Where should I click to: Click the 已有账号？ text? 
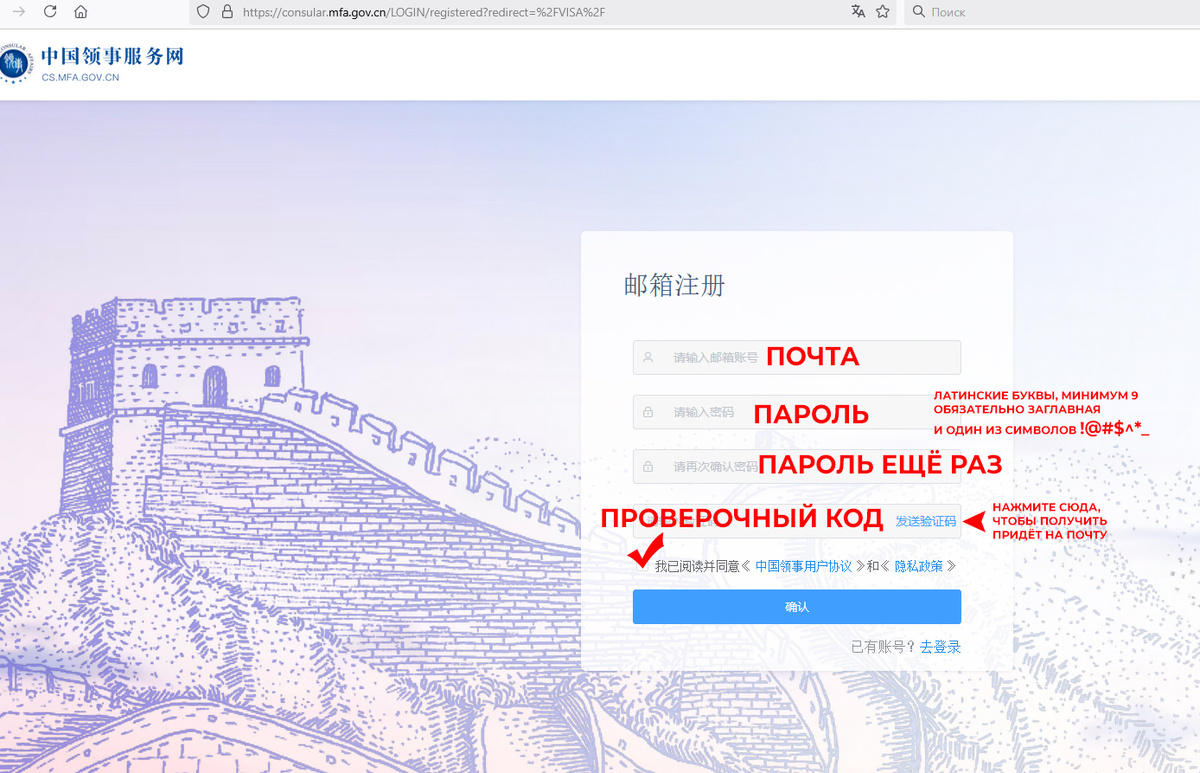coord(884,647)
